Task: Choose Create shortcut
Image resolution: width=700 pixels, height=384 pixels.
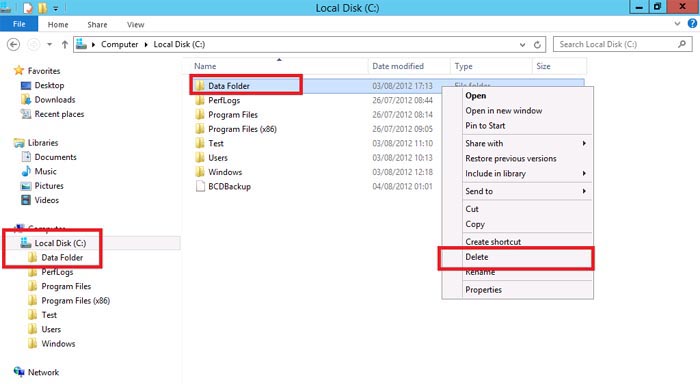Action: [493, 242]
